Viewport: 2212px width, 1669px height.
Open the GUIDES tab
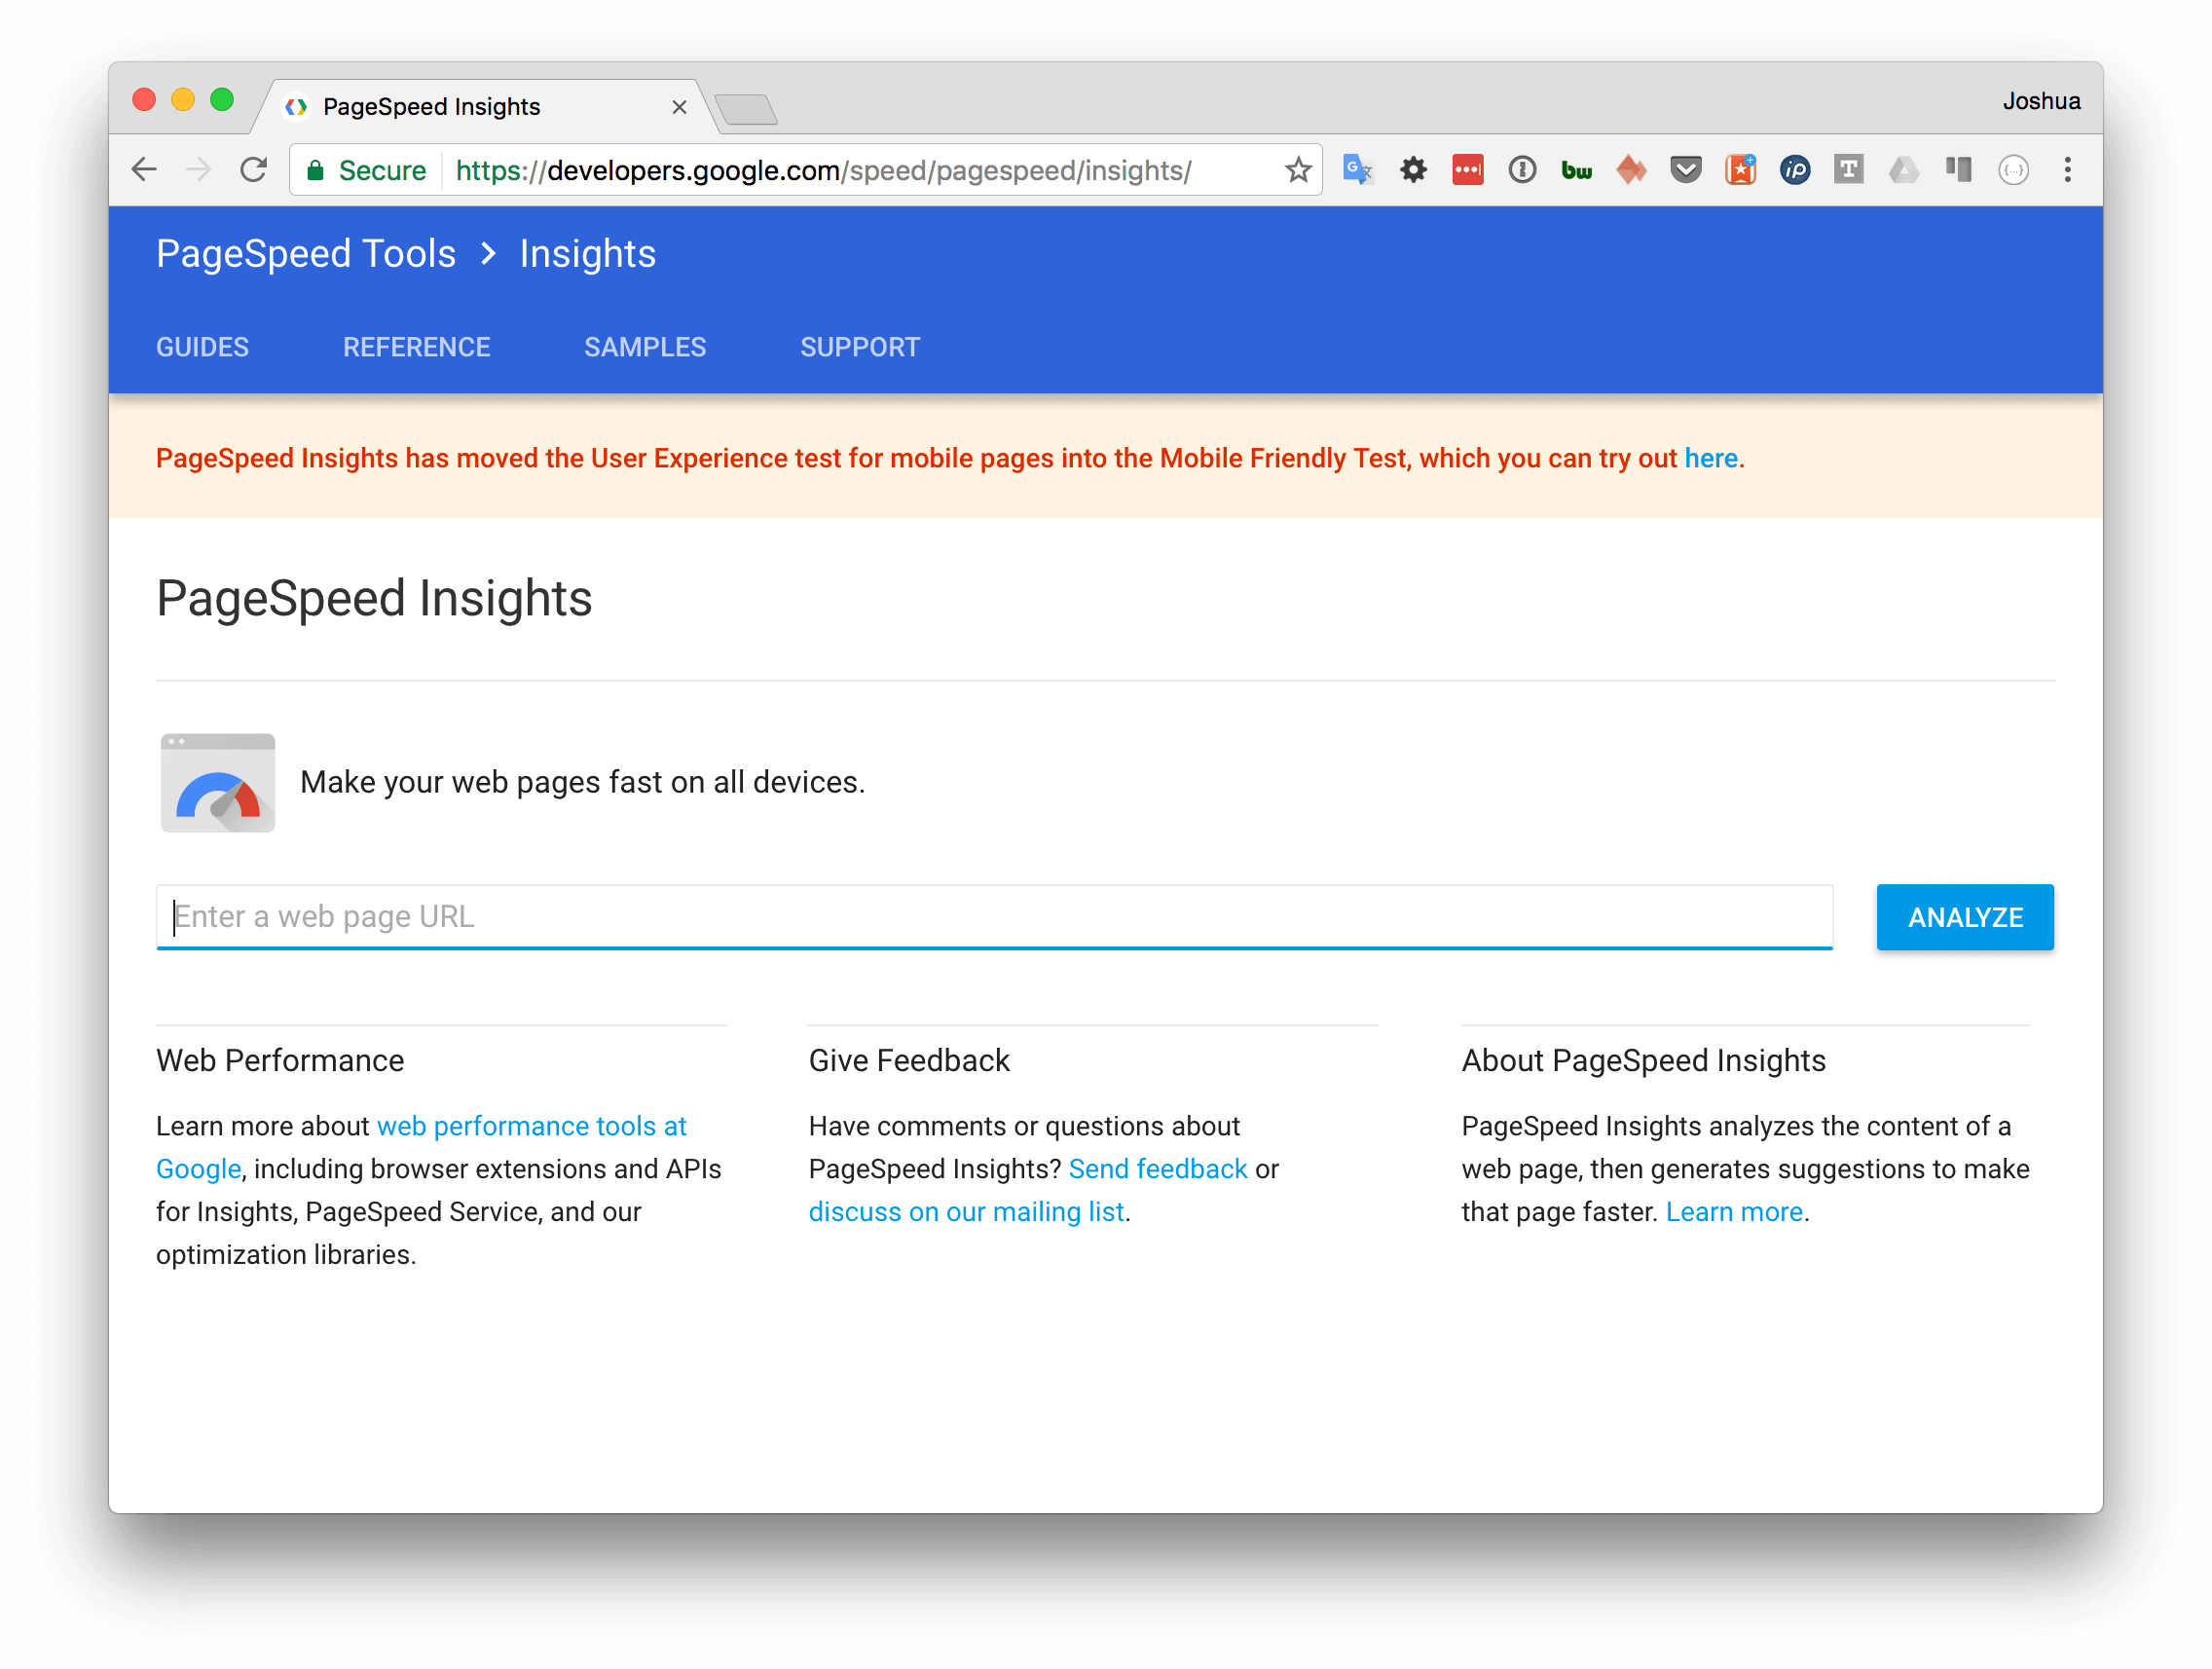[202, 346]
